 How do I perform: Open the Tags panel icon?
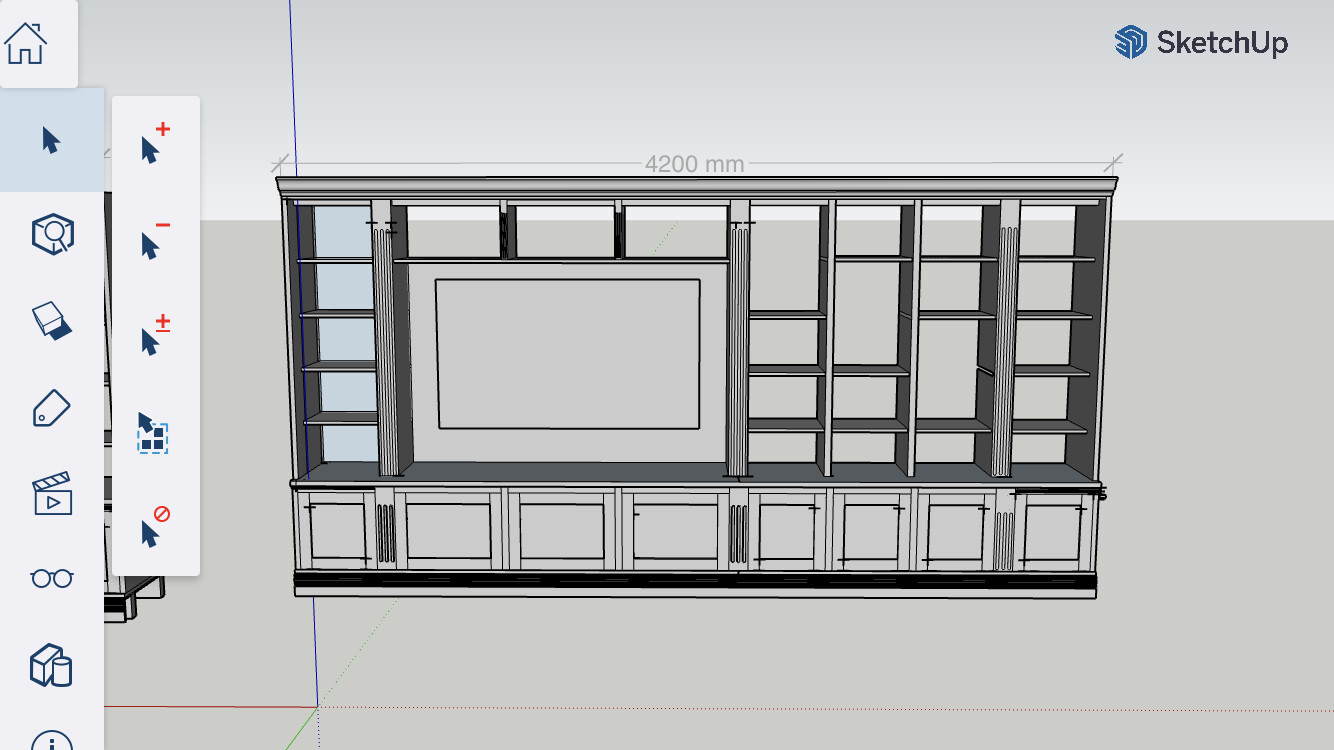click(52, 408)
